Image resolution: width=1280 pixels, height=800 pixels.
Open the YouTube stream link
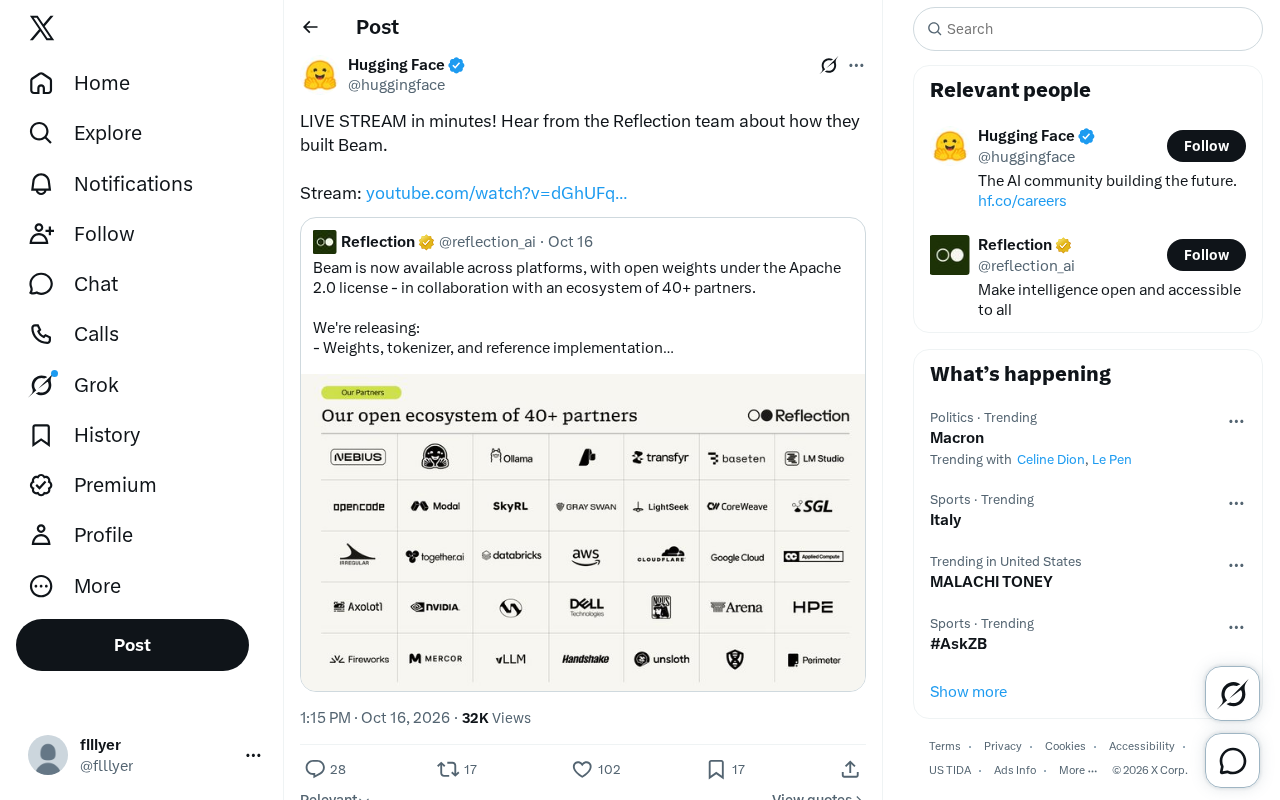pos(496,193)
